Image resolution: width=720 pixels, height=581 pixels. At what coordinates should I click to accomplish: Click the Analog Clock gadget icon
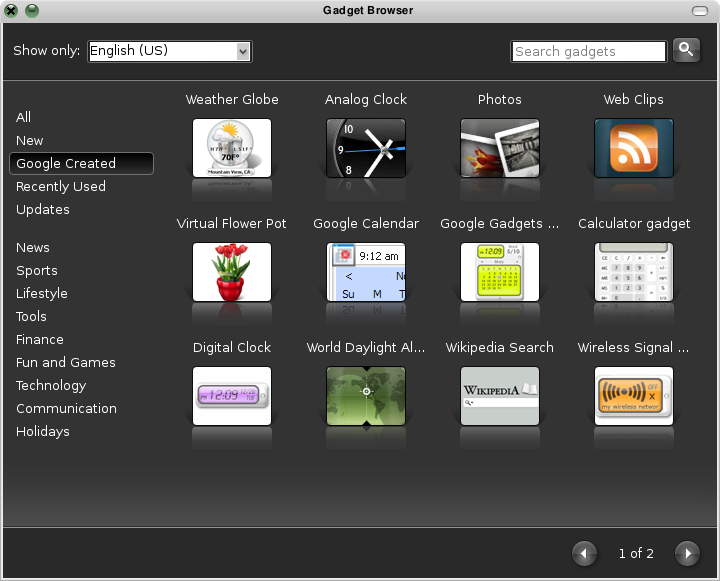click(x=366, y=148)
